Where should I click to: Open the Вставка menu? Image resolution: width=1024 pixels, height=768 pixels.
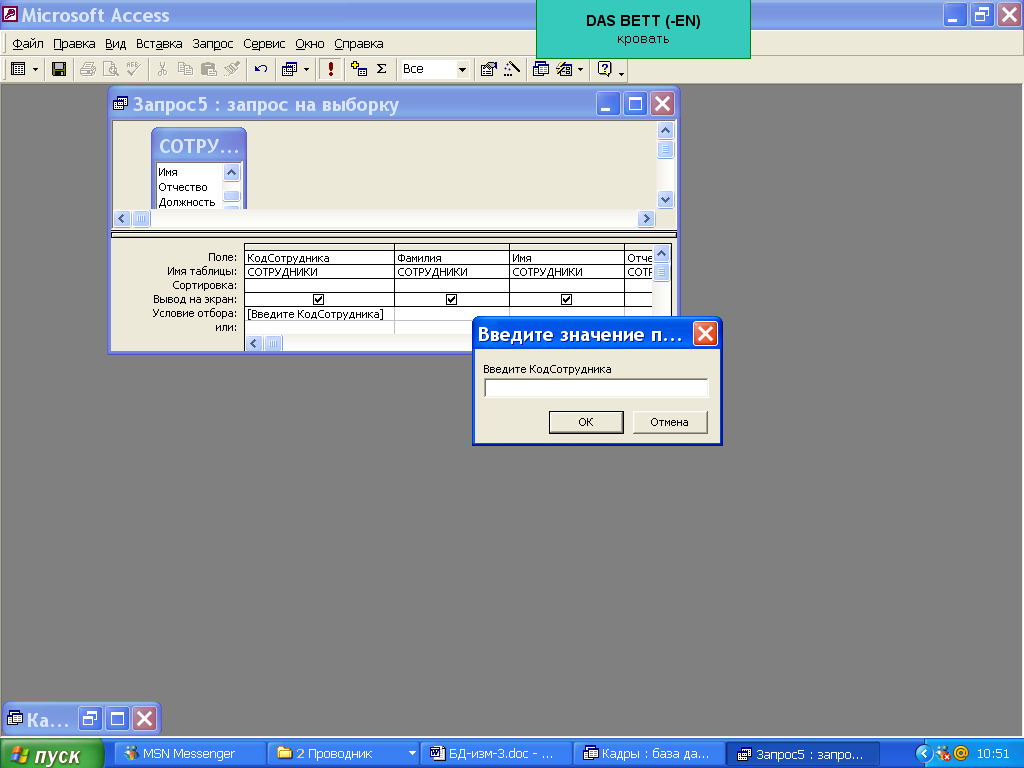point(159,44)
